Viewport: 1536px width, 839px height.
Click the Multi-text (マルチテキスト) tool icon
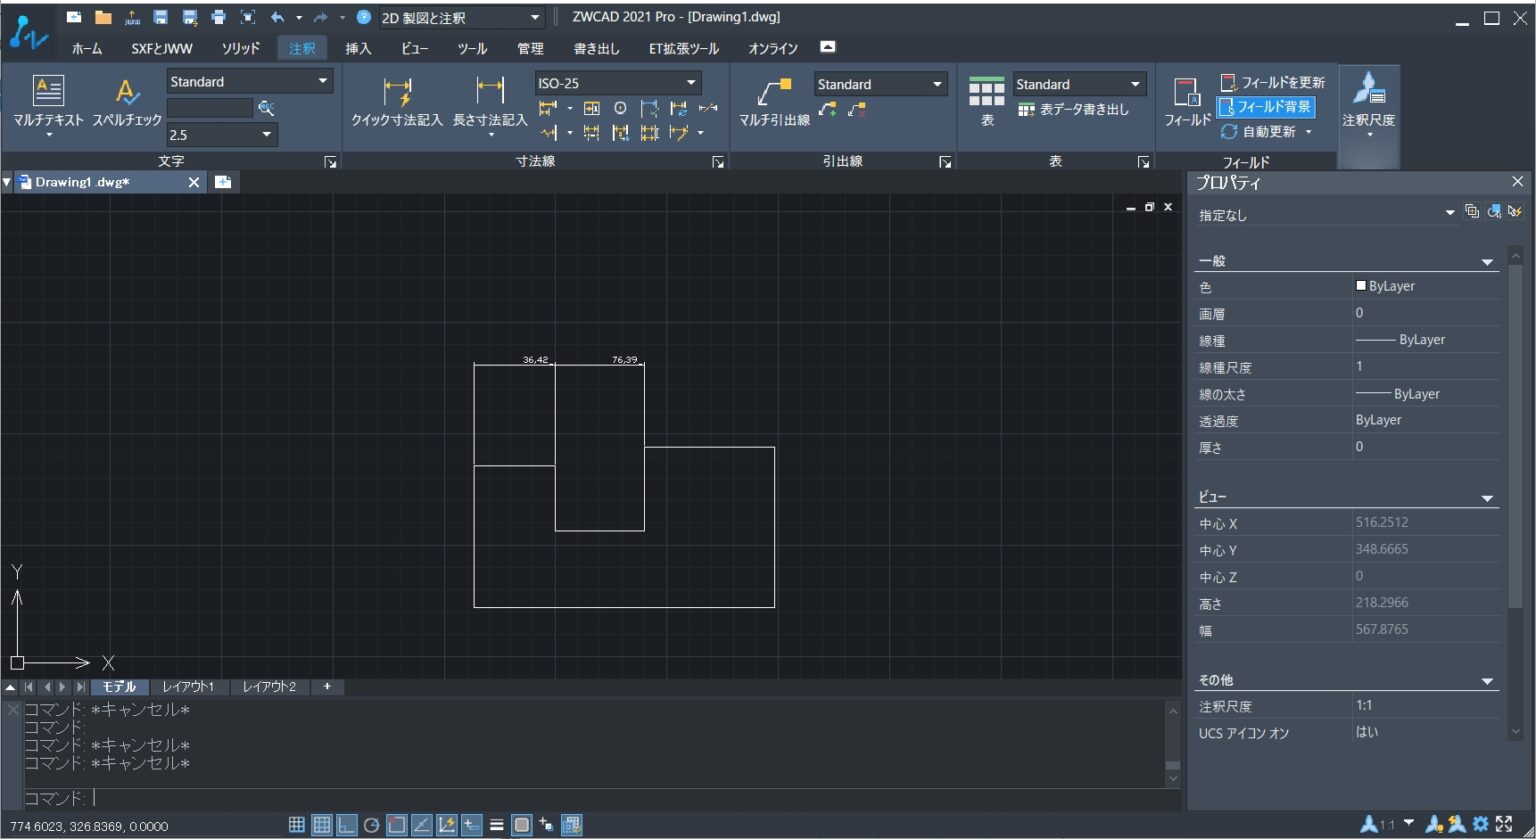(48, 91)
